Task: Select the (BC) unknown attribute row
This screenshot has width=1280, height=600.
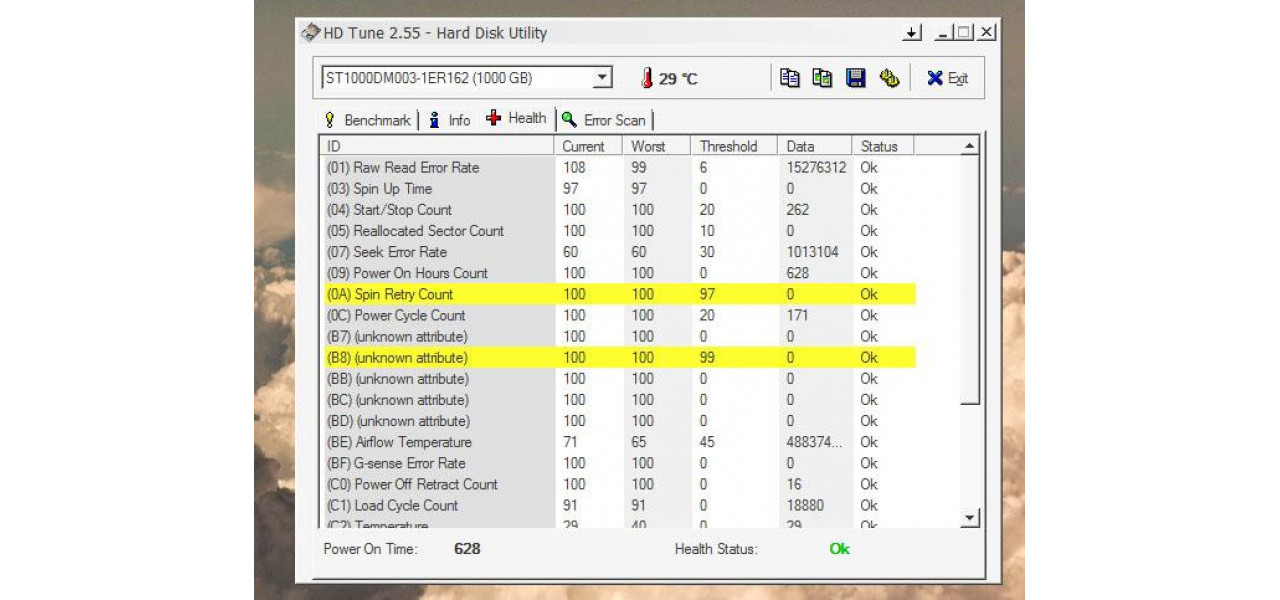Action: (618, 400)
